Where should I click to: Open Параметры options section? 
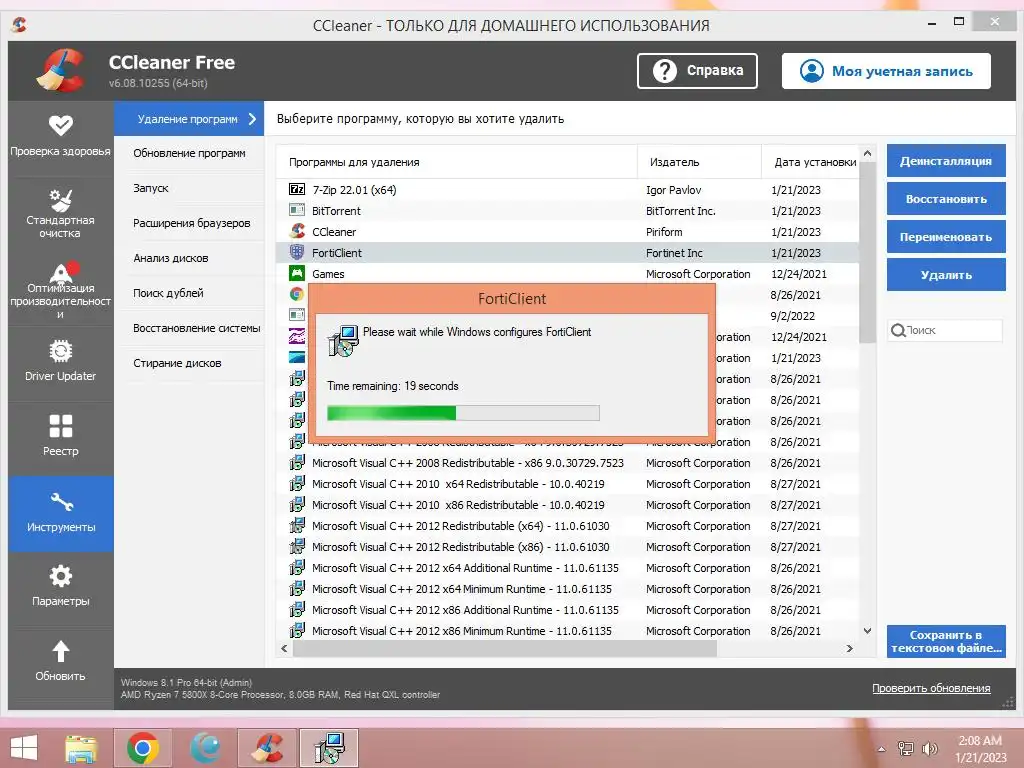pyautogui.click(x=61, y=586)
